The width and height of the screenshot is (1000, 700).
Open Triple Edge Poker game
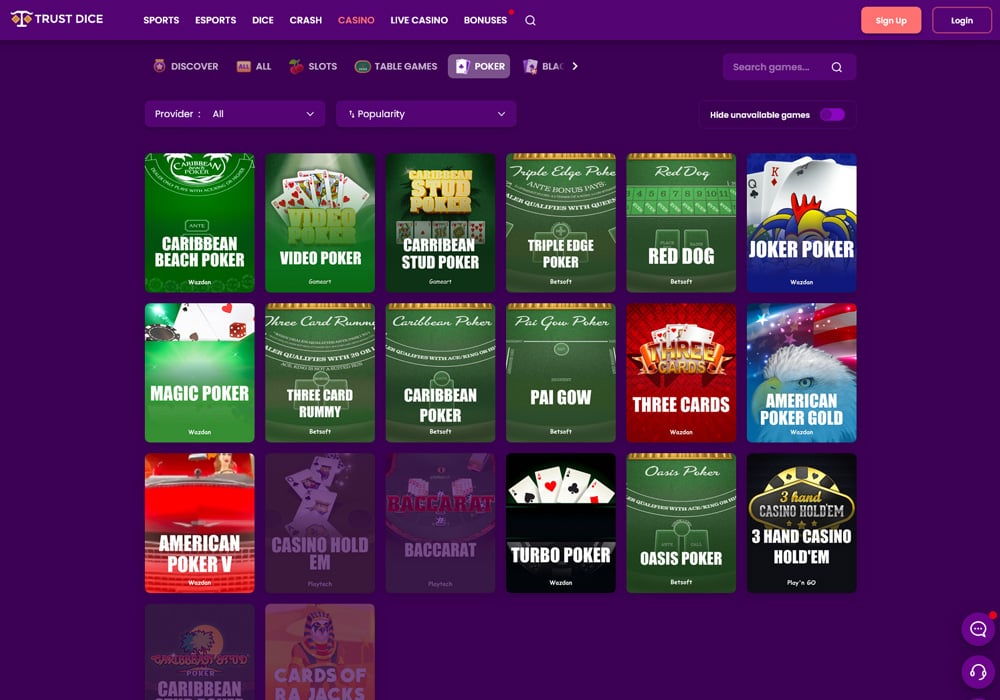[561, 222]
